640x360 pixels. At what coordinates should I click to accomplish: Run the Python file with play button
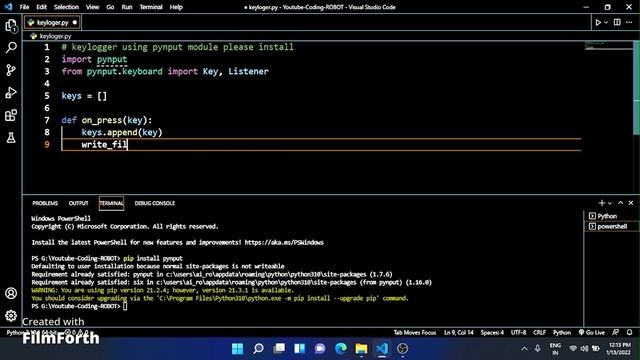(x=598, y=22)
